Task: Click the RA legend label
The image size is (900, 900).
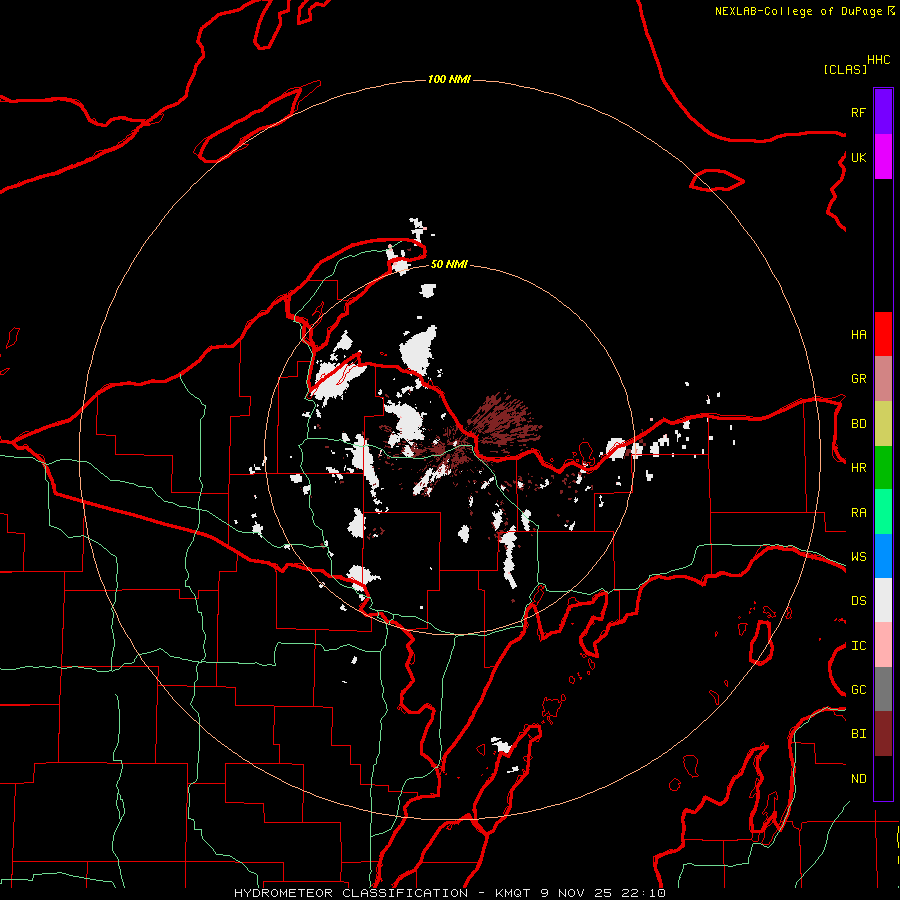Action: (858, 513)
